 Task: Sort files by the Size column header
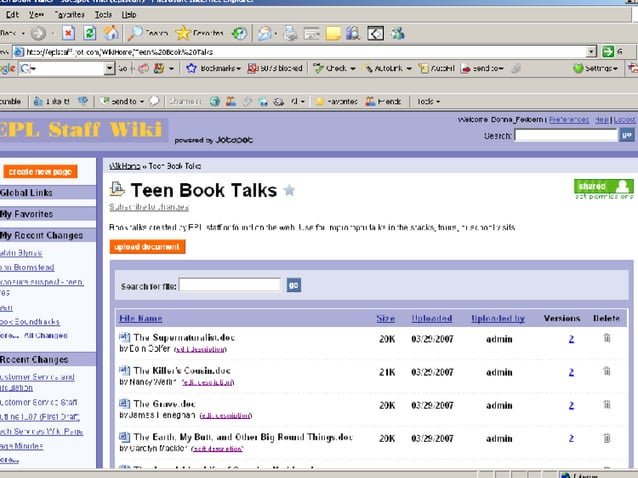coord(386,318)
